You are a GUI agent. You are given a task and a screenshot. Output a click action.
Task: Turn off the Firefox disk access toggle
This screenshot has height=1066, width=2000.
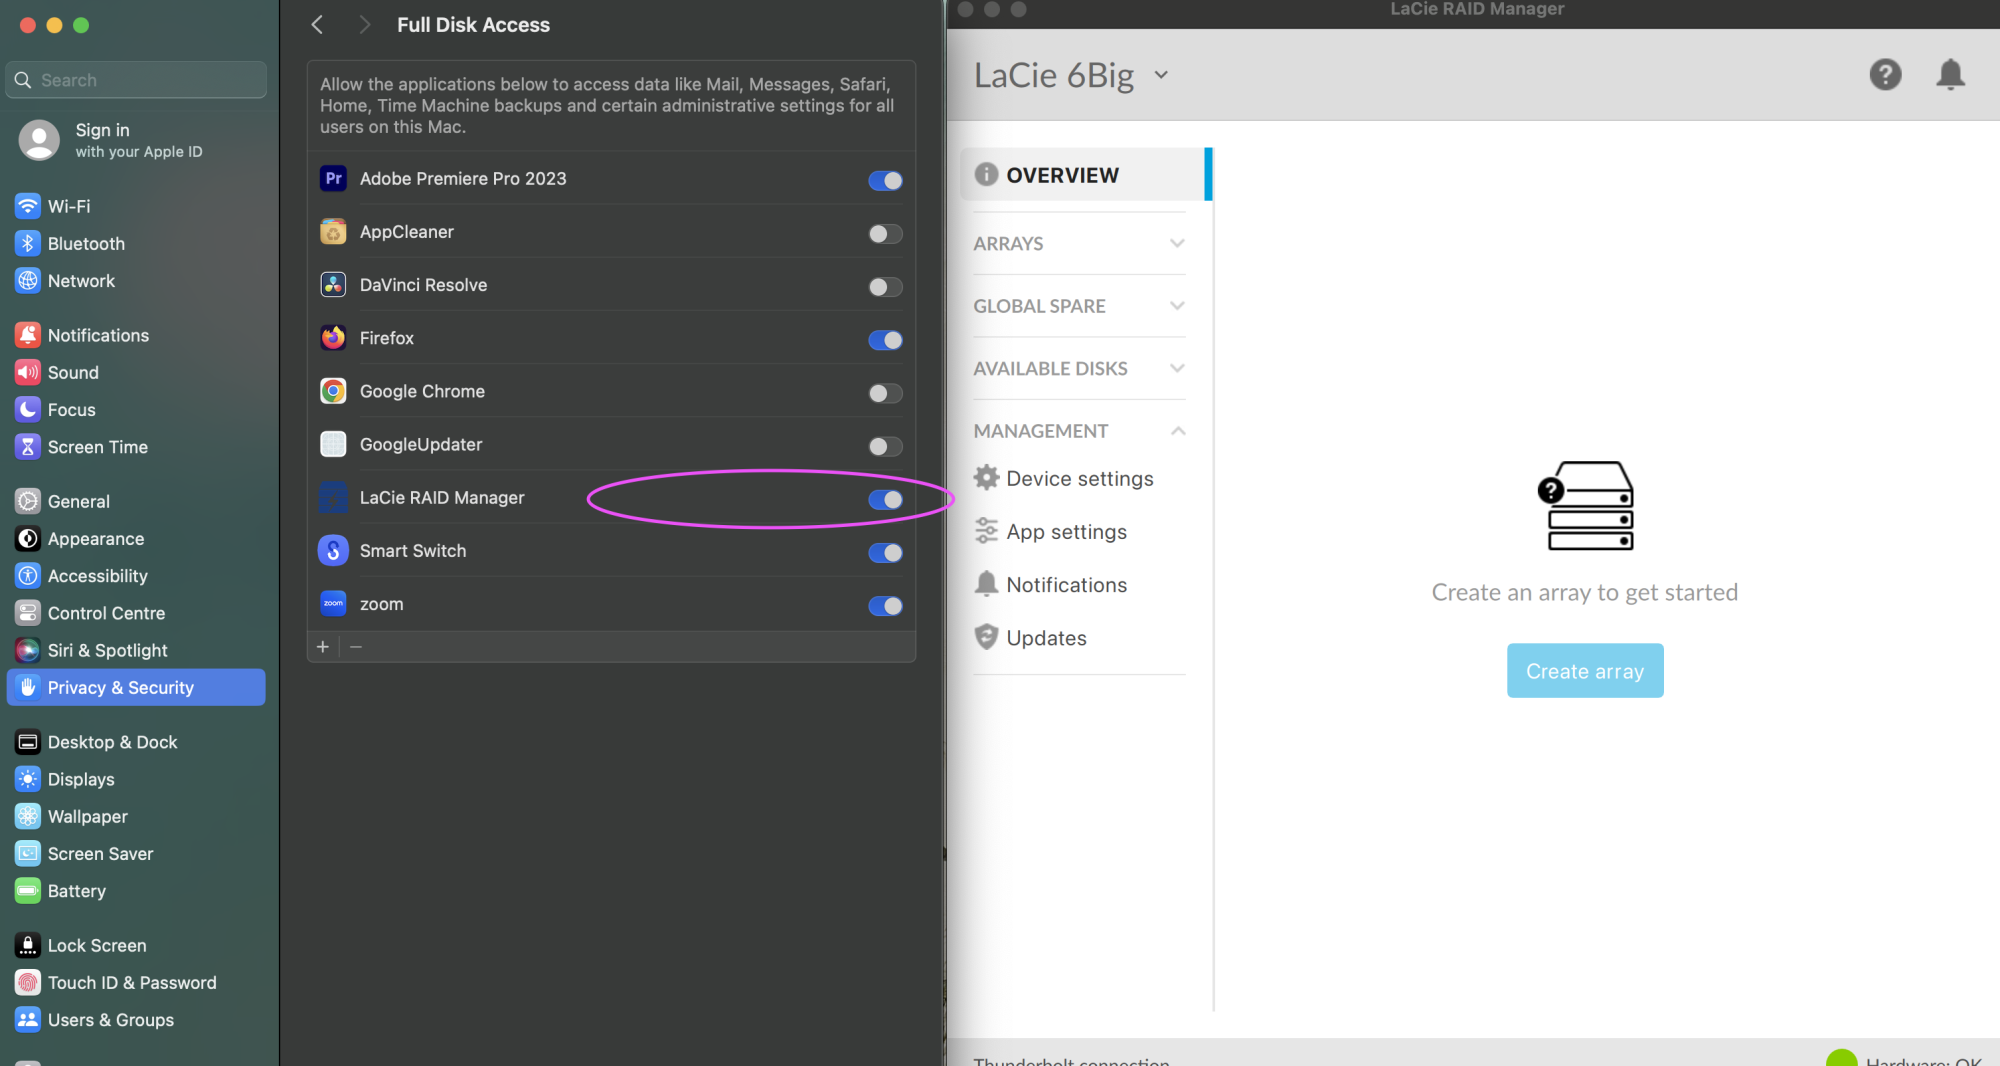coord(885,339)
